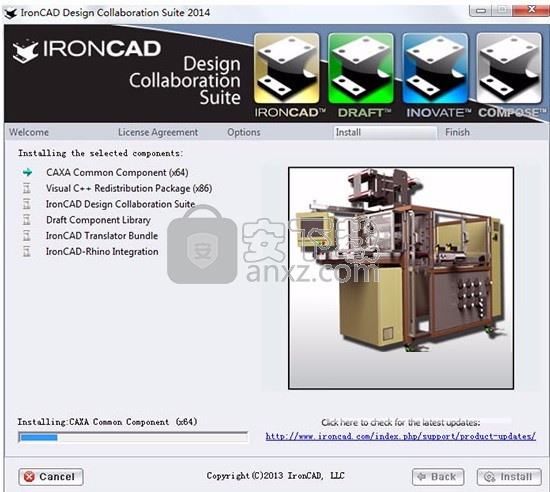
Task: Cancel the installation
Action: coord(51,477)
